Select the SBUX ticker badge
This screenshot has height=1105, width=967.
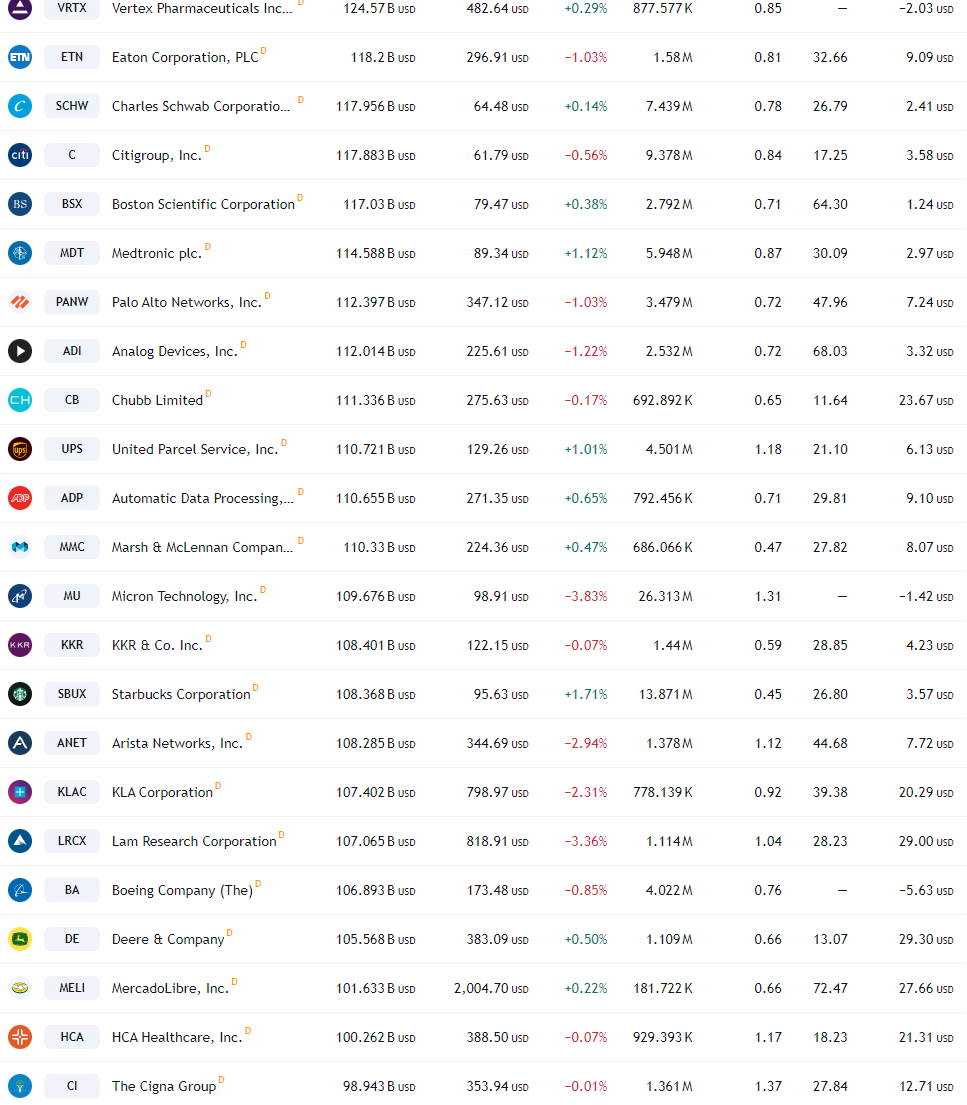pyautogui.click(x=72, y=694)
